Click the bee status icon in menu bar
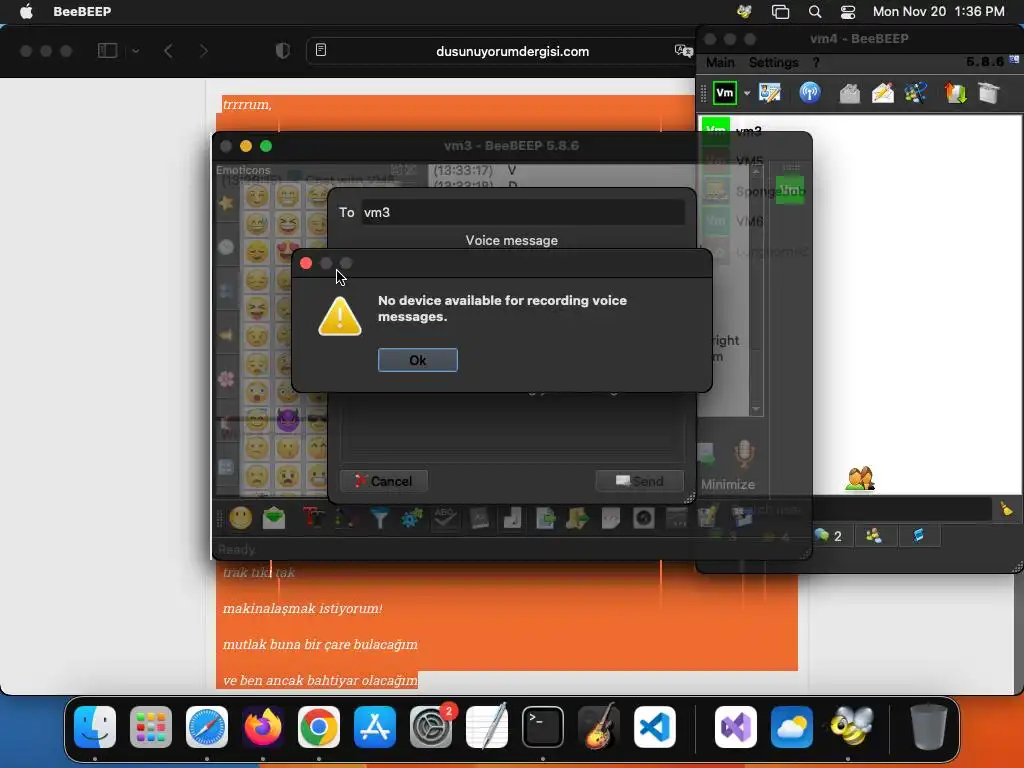This screenshot has width=1024, height=768. coord(744,11)
